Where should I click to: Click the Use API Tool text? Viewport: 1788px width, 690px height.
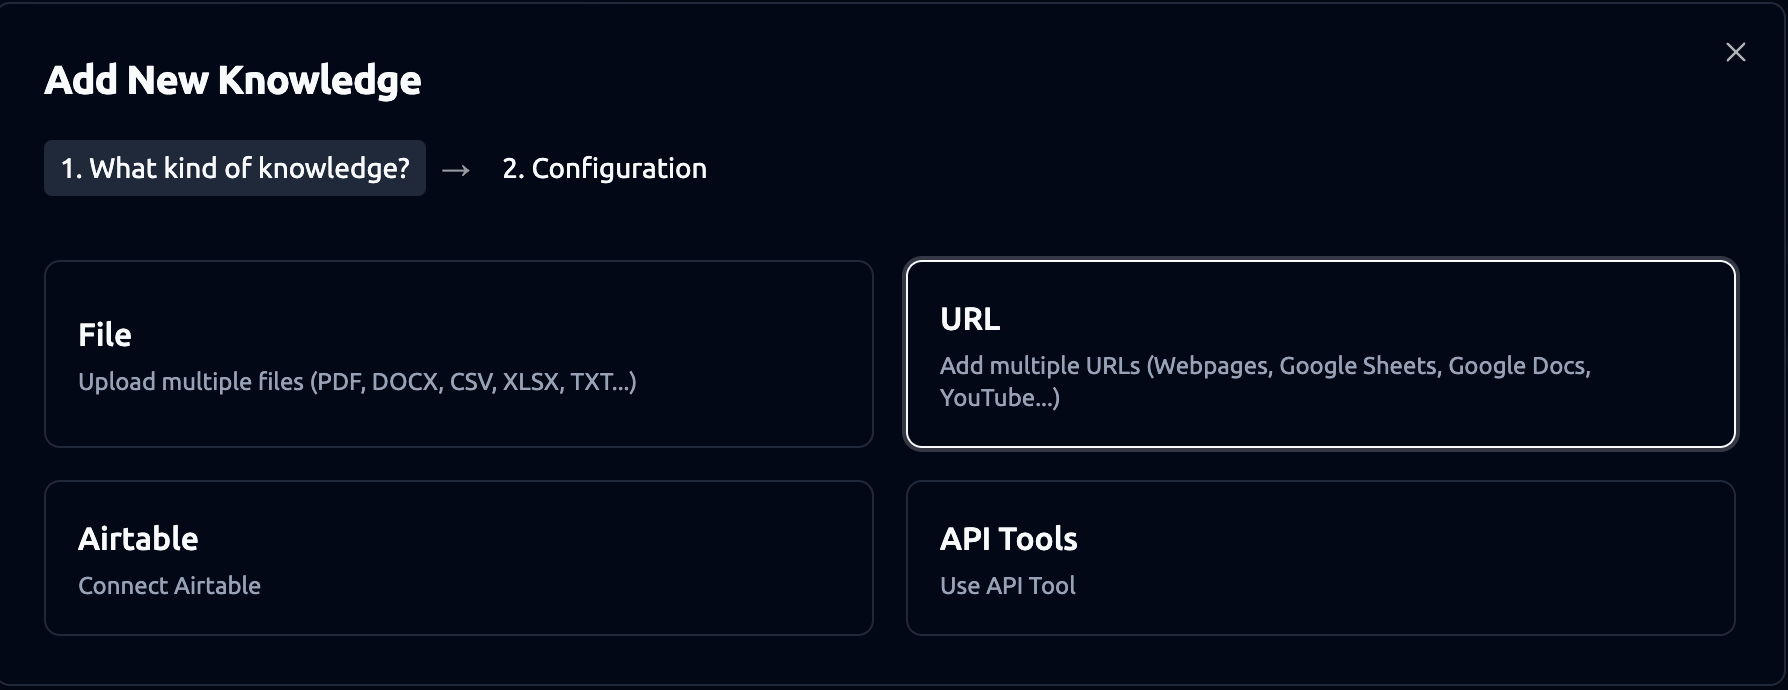click(x=1007, y=586)
